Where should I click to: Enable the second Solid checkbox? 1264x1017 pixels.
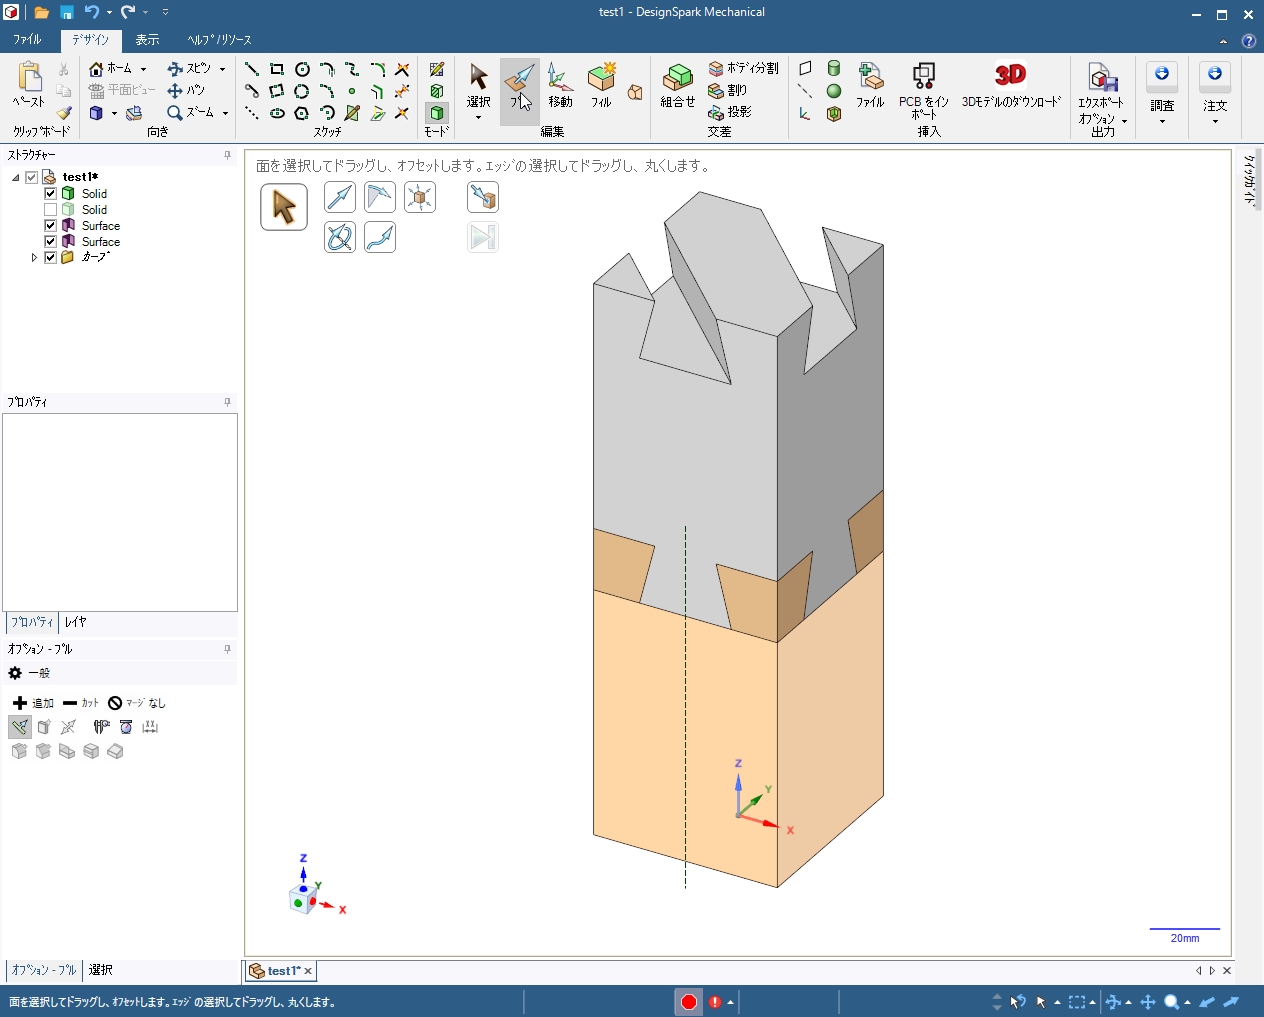50,210
